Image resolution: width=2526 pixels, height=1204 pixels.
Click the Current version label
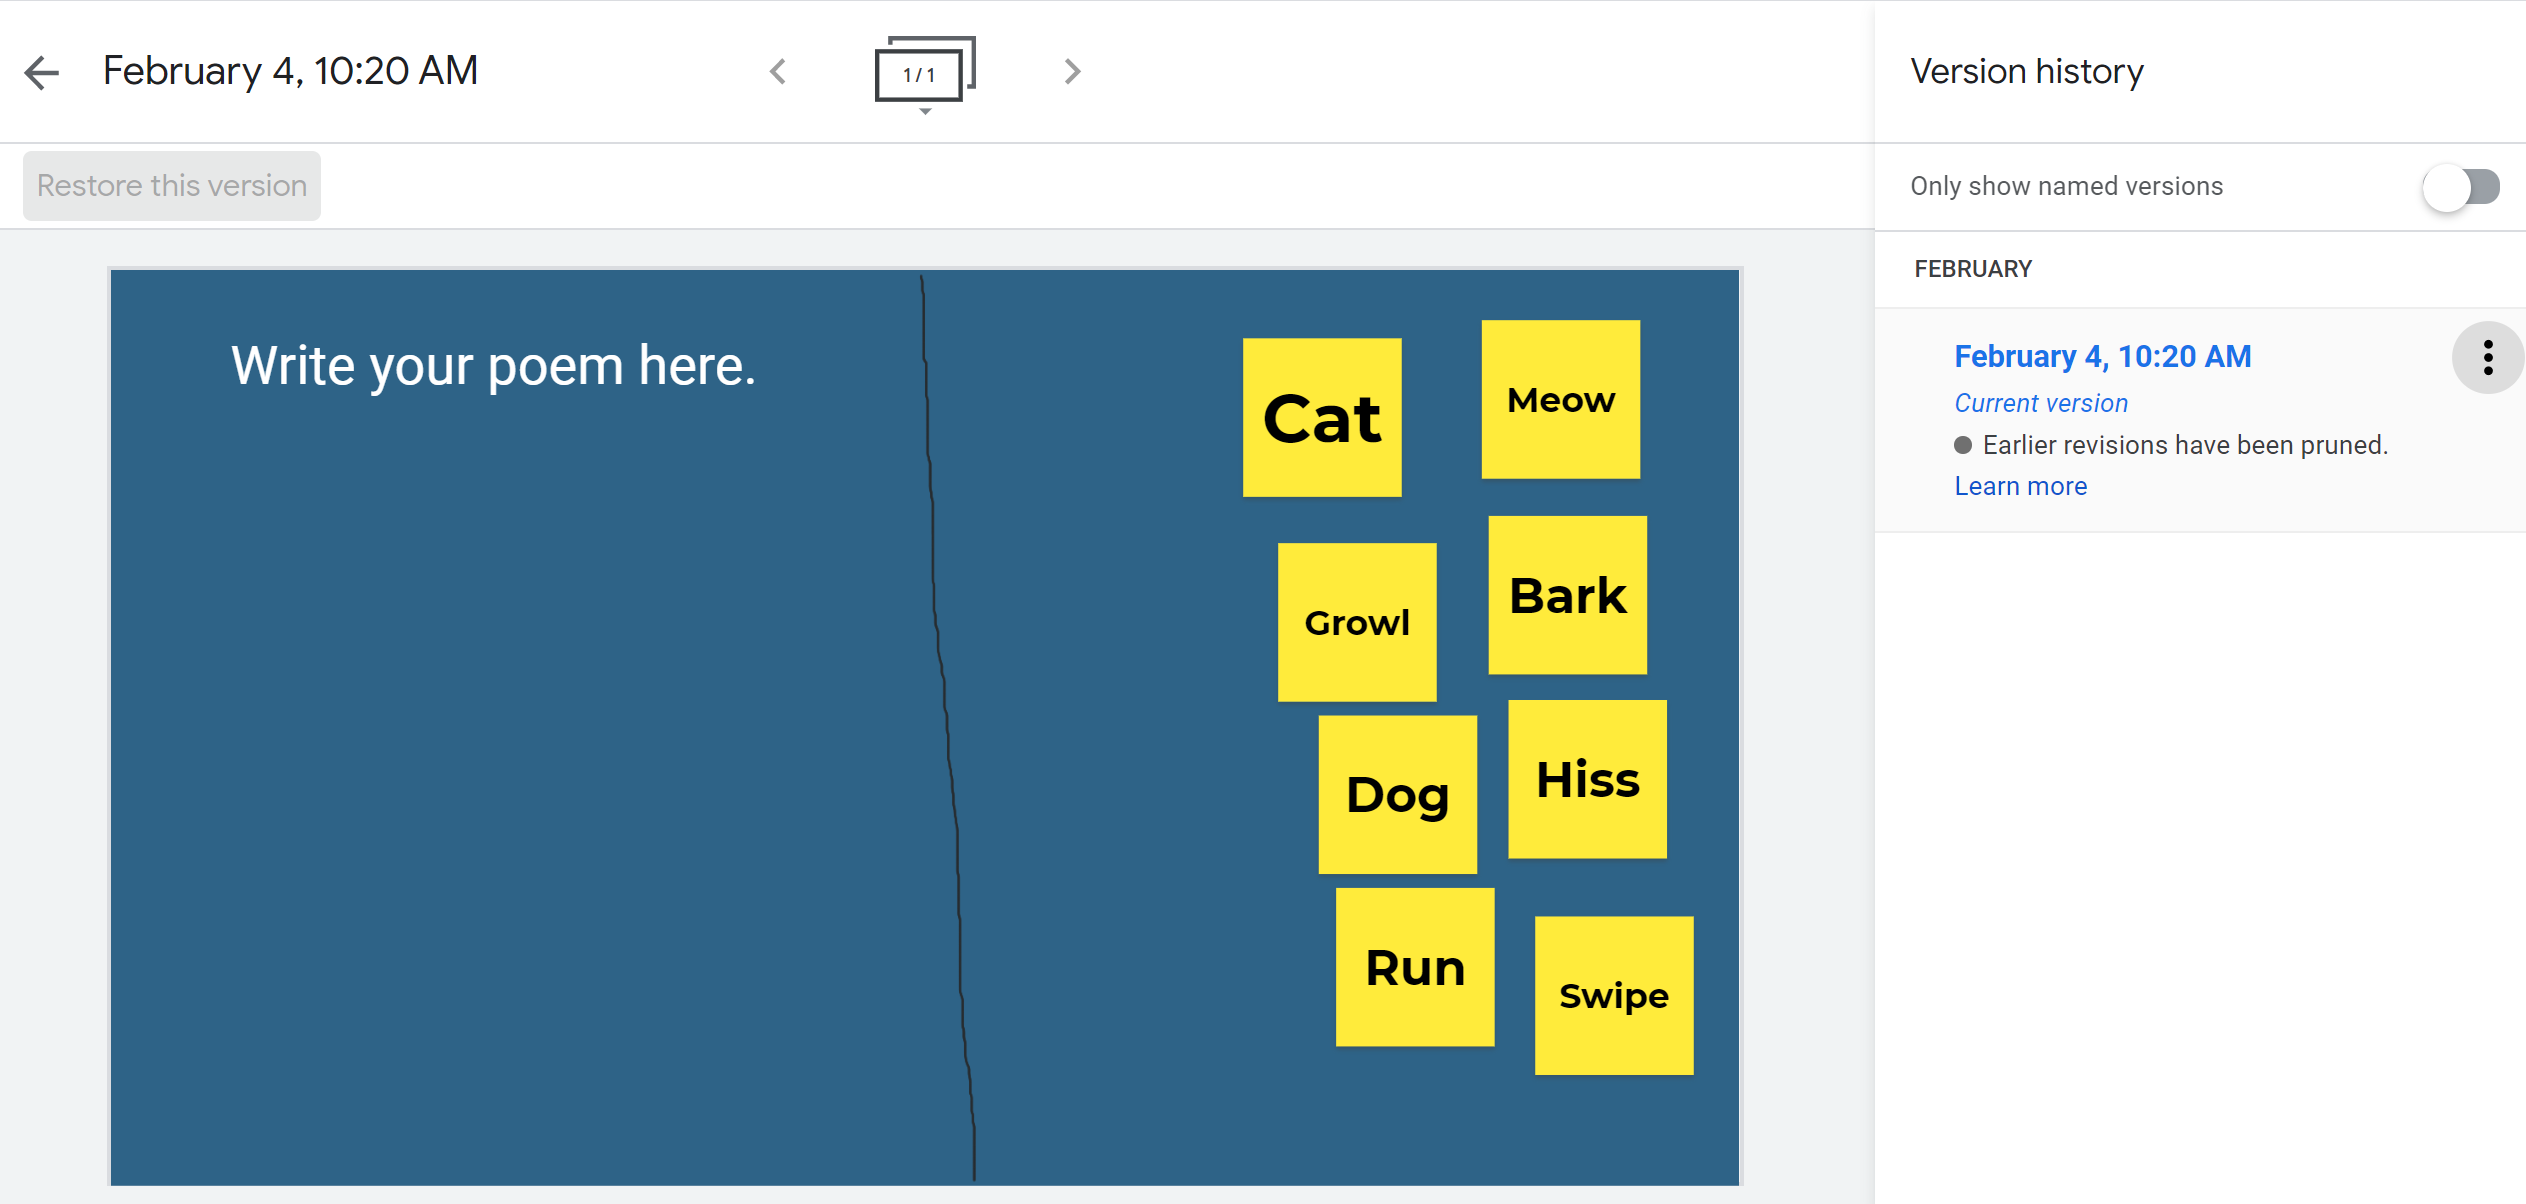pyautogui.click(x=2041, y=403)
